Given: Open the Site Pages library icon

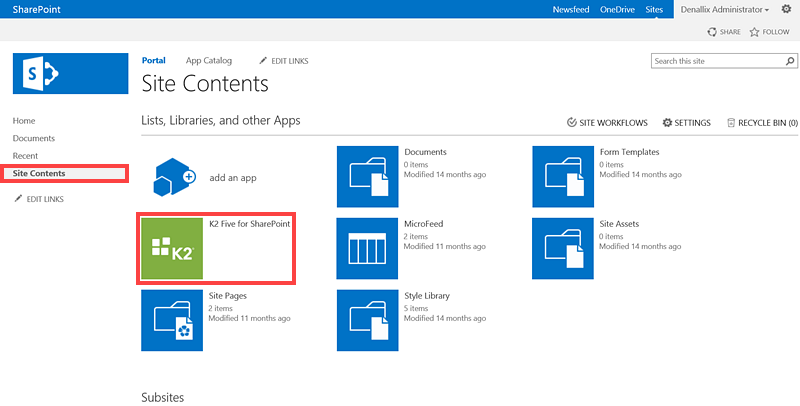Looking at the screenshot, I should pyautogui.click(x=171, y=319).
